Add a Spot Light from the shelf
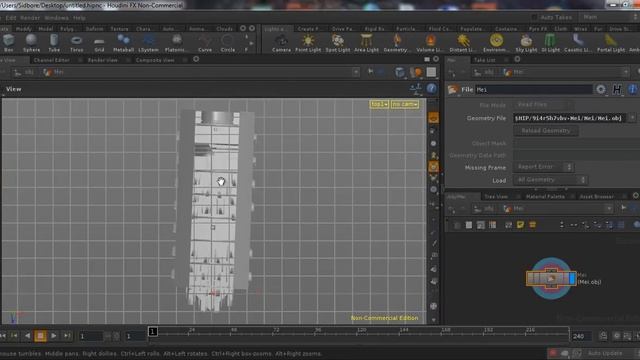The width and height of the screenshot is (640, 360). pyautogui.click(x=338, y=43)
